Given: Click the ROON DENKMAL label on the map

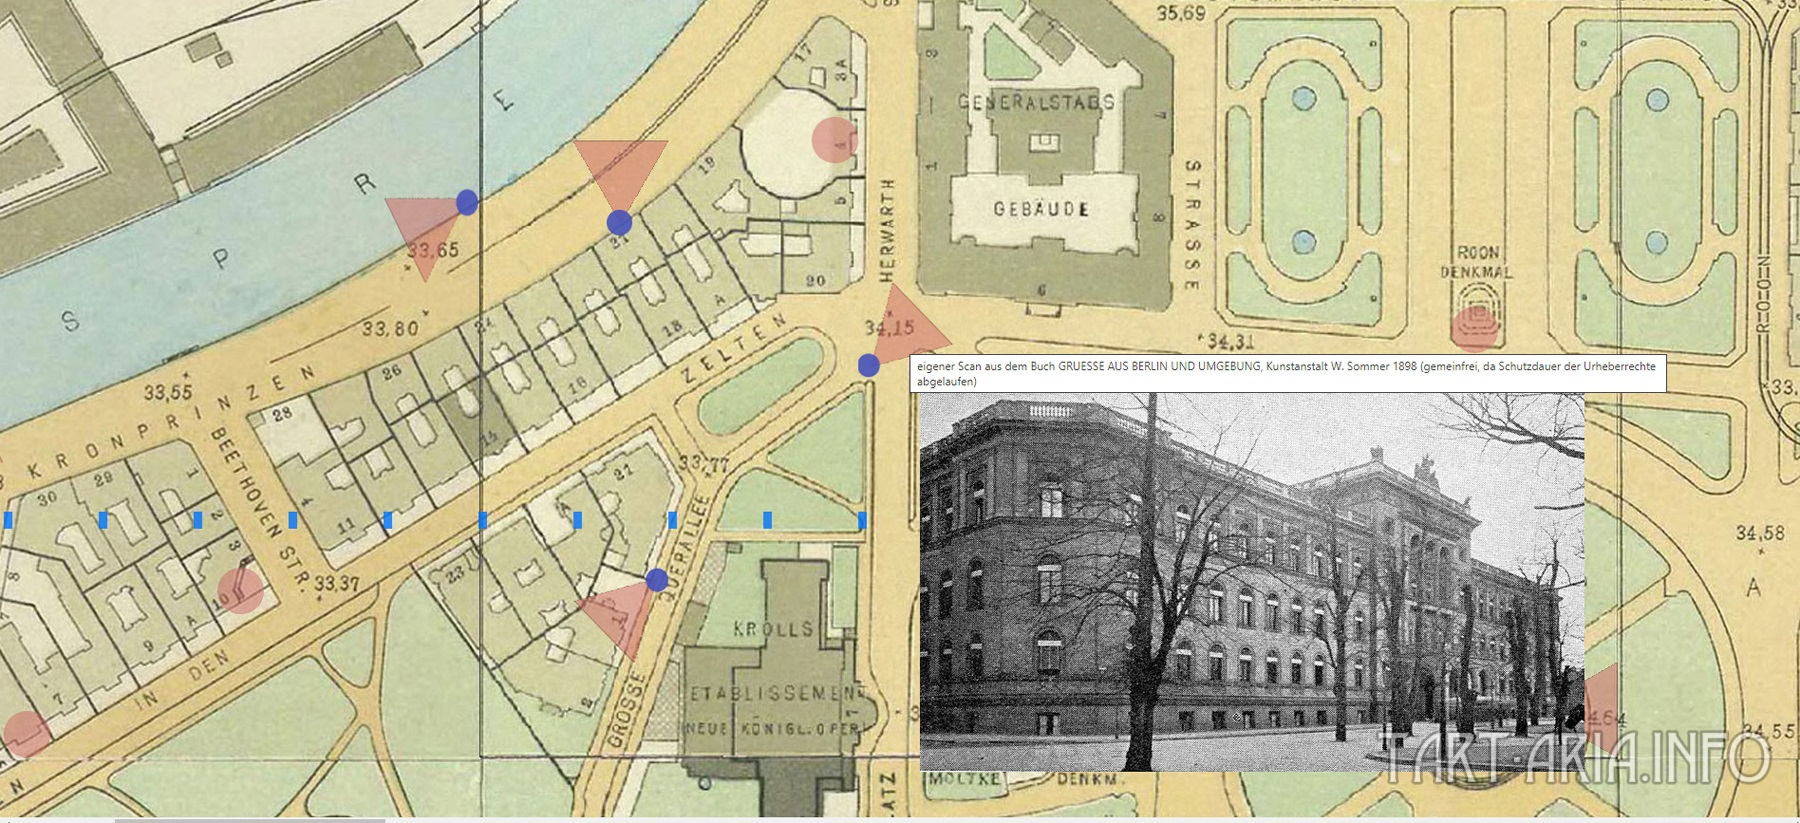Looking at the screenshot, I should pyautogui.click(x=1477, y=262).
